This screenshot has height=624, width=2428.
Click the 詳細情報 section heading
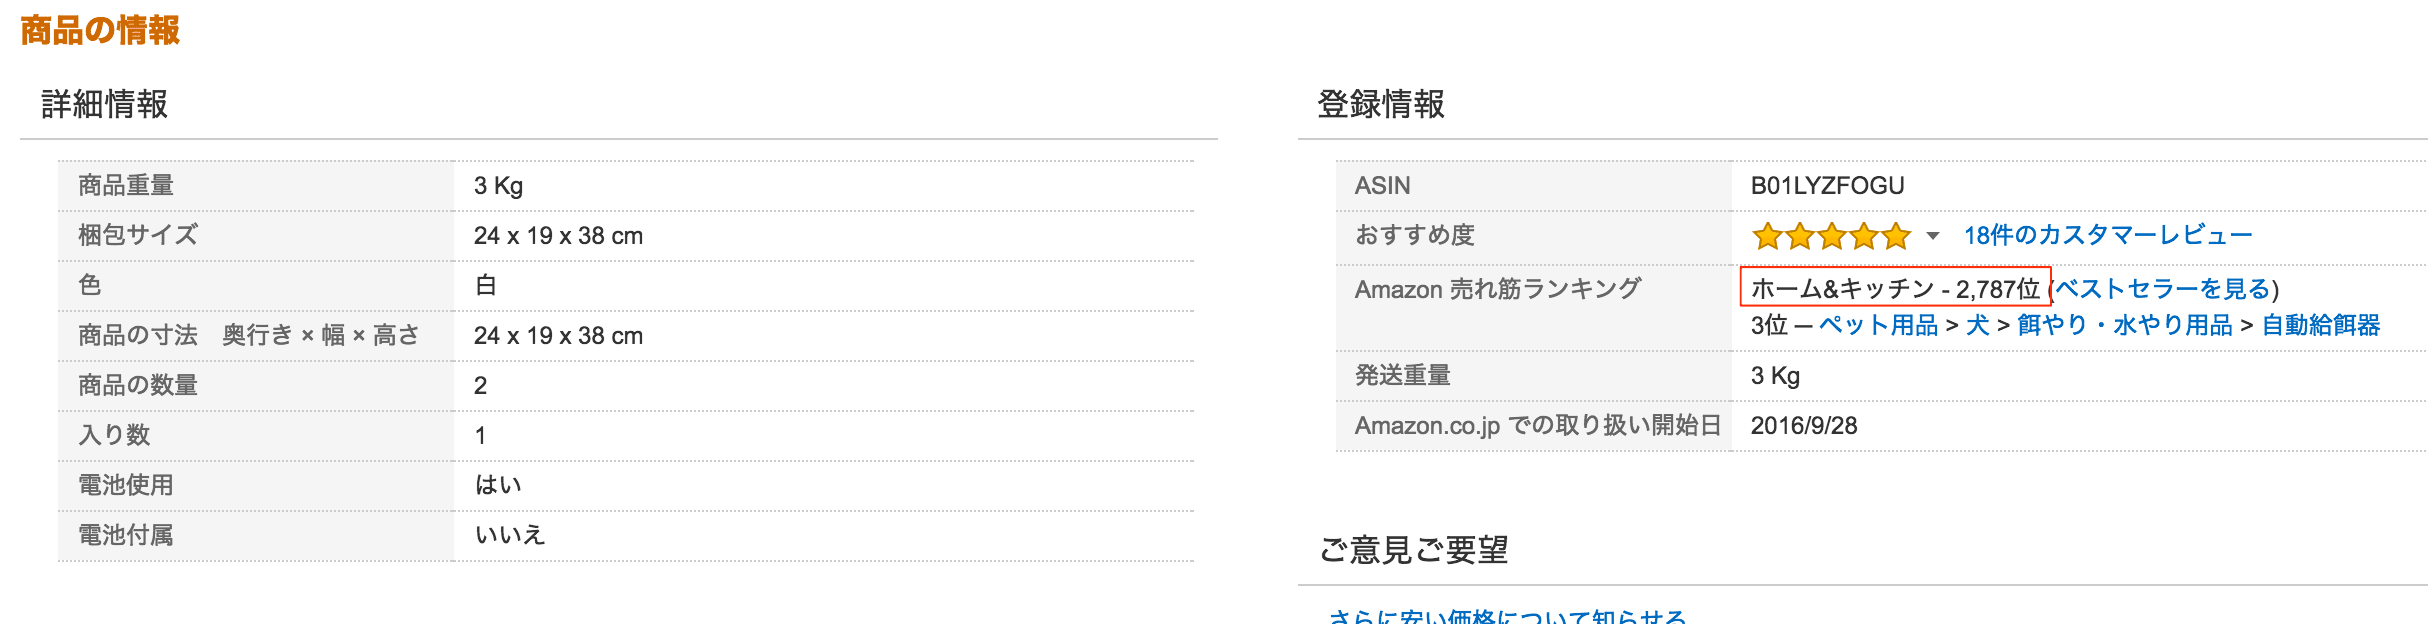coord(104,104)
